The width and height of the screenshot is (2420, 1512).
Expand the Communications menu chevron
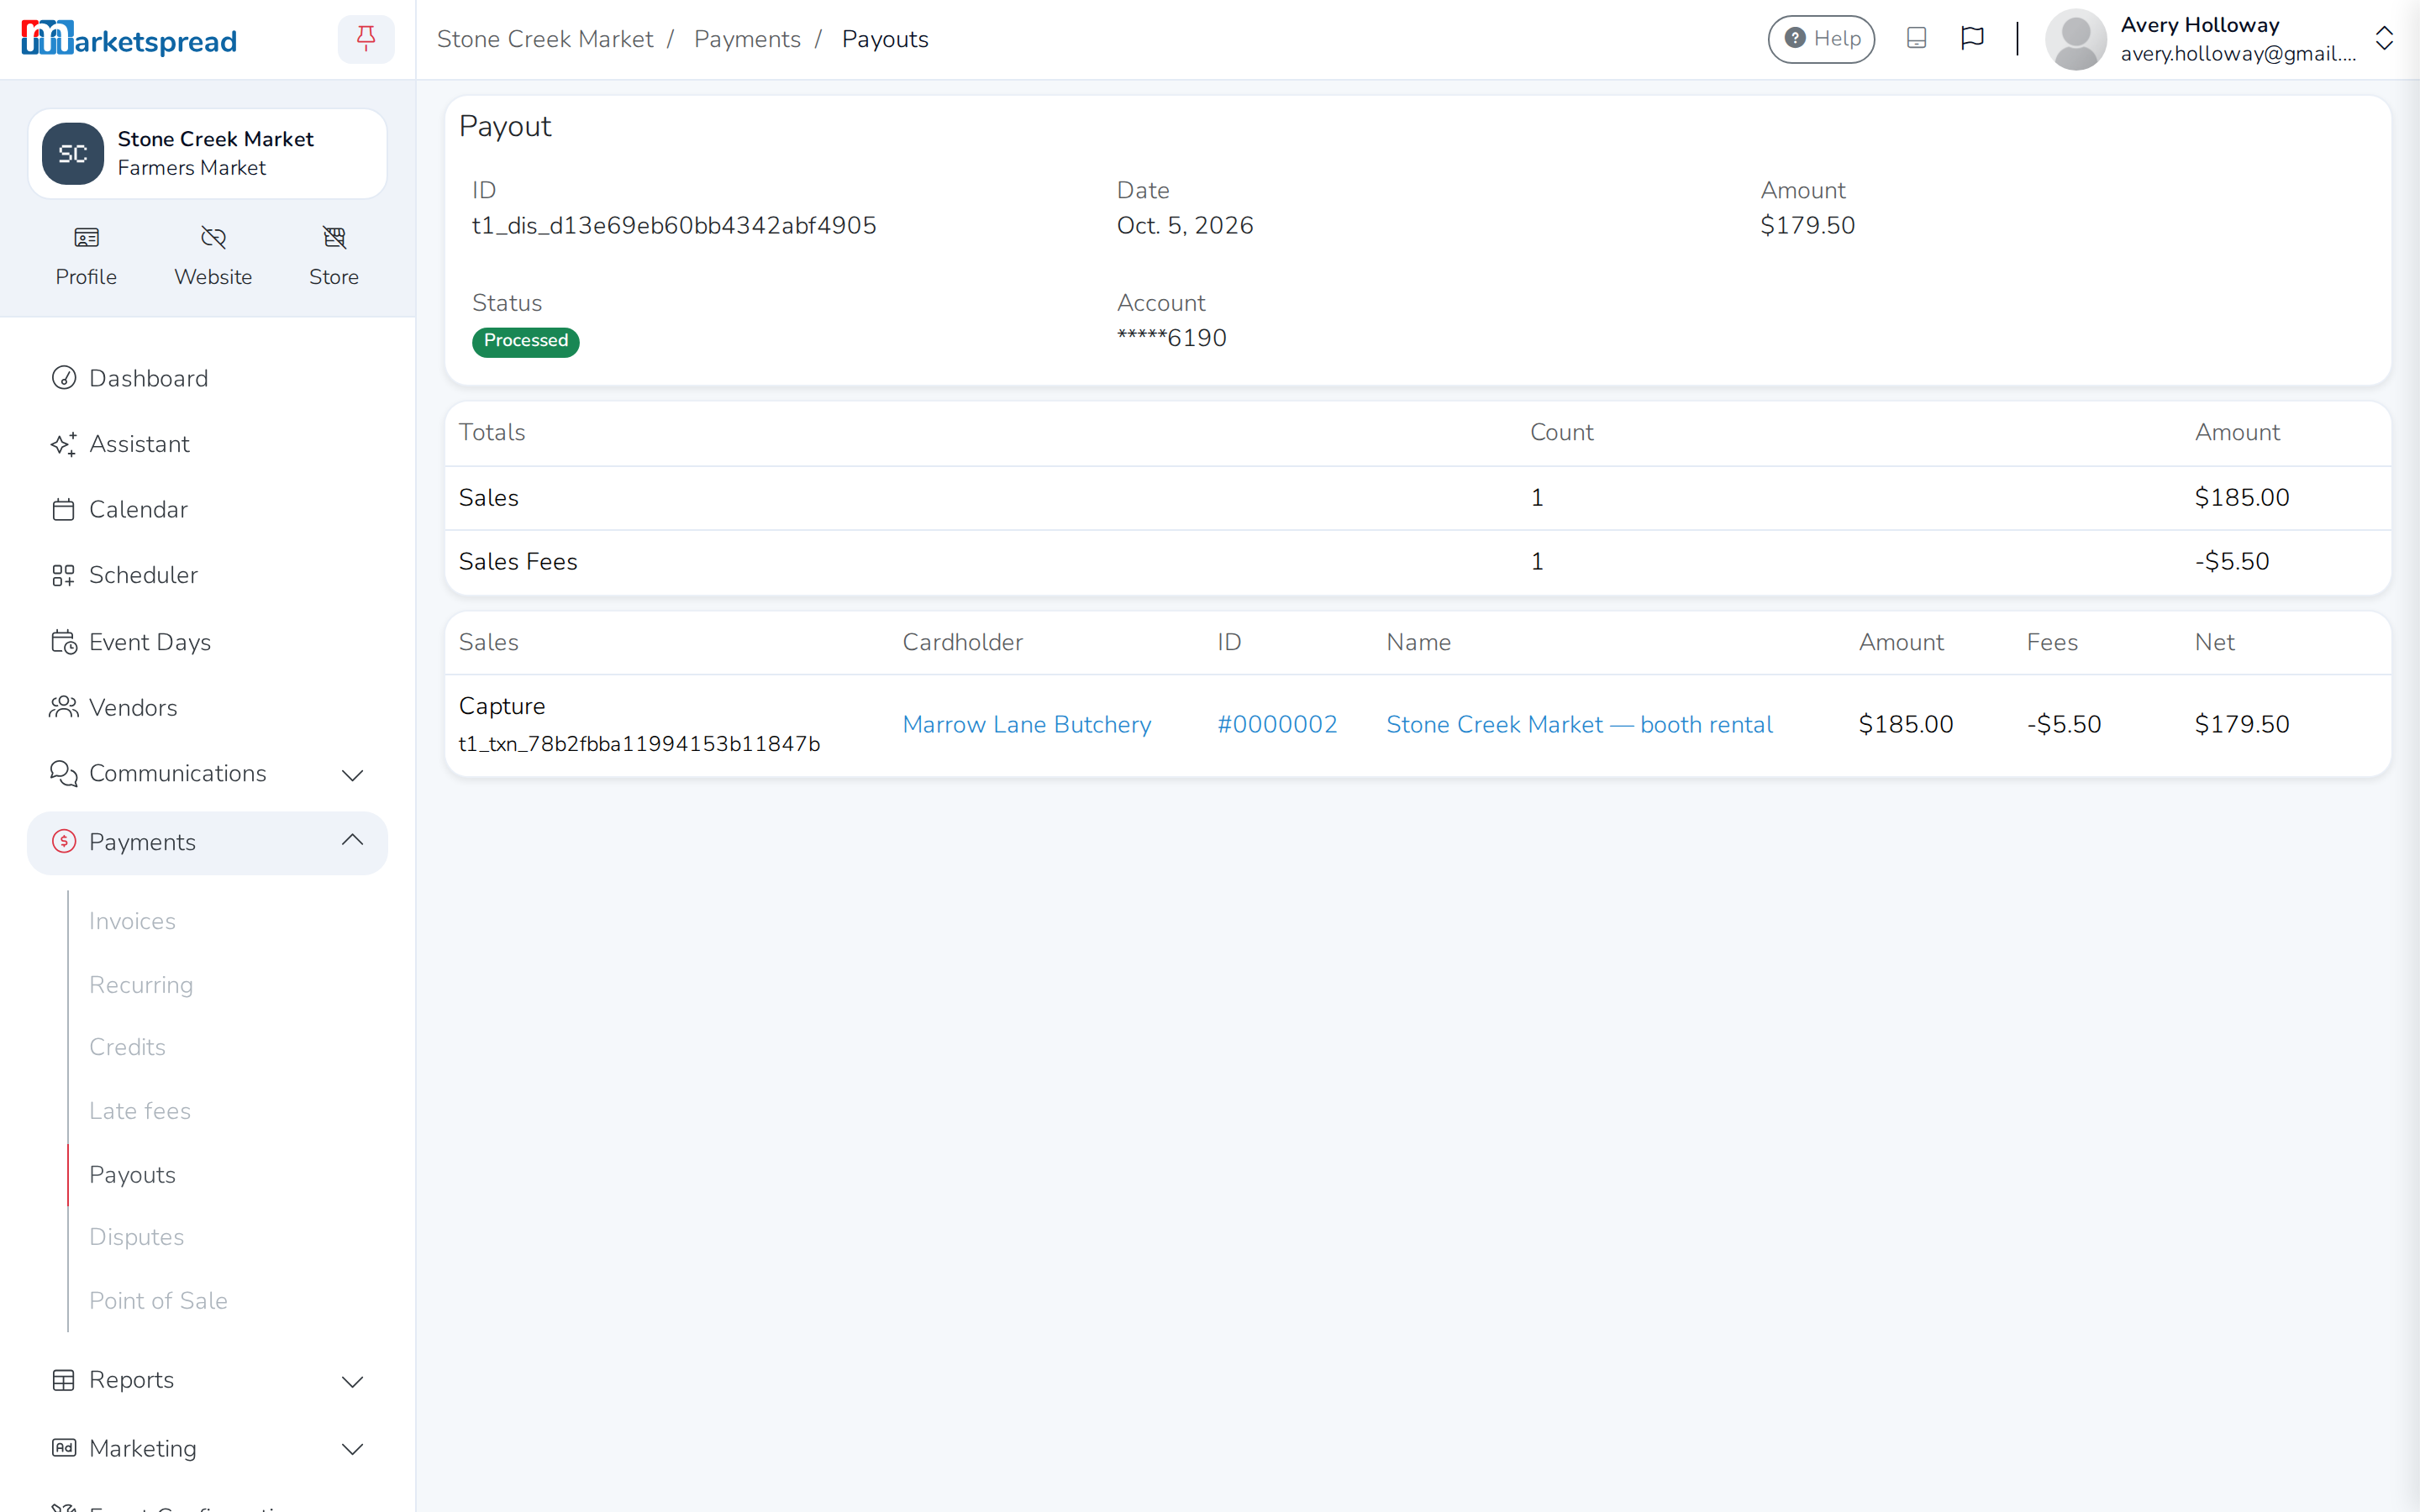352,775
